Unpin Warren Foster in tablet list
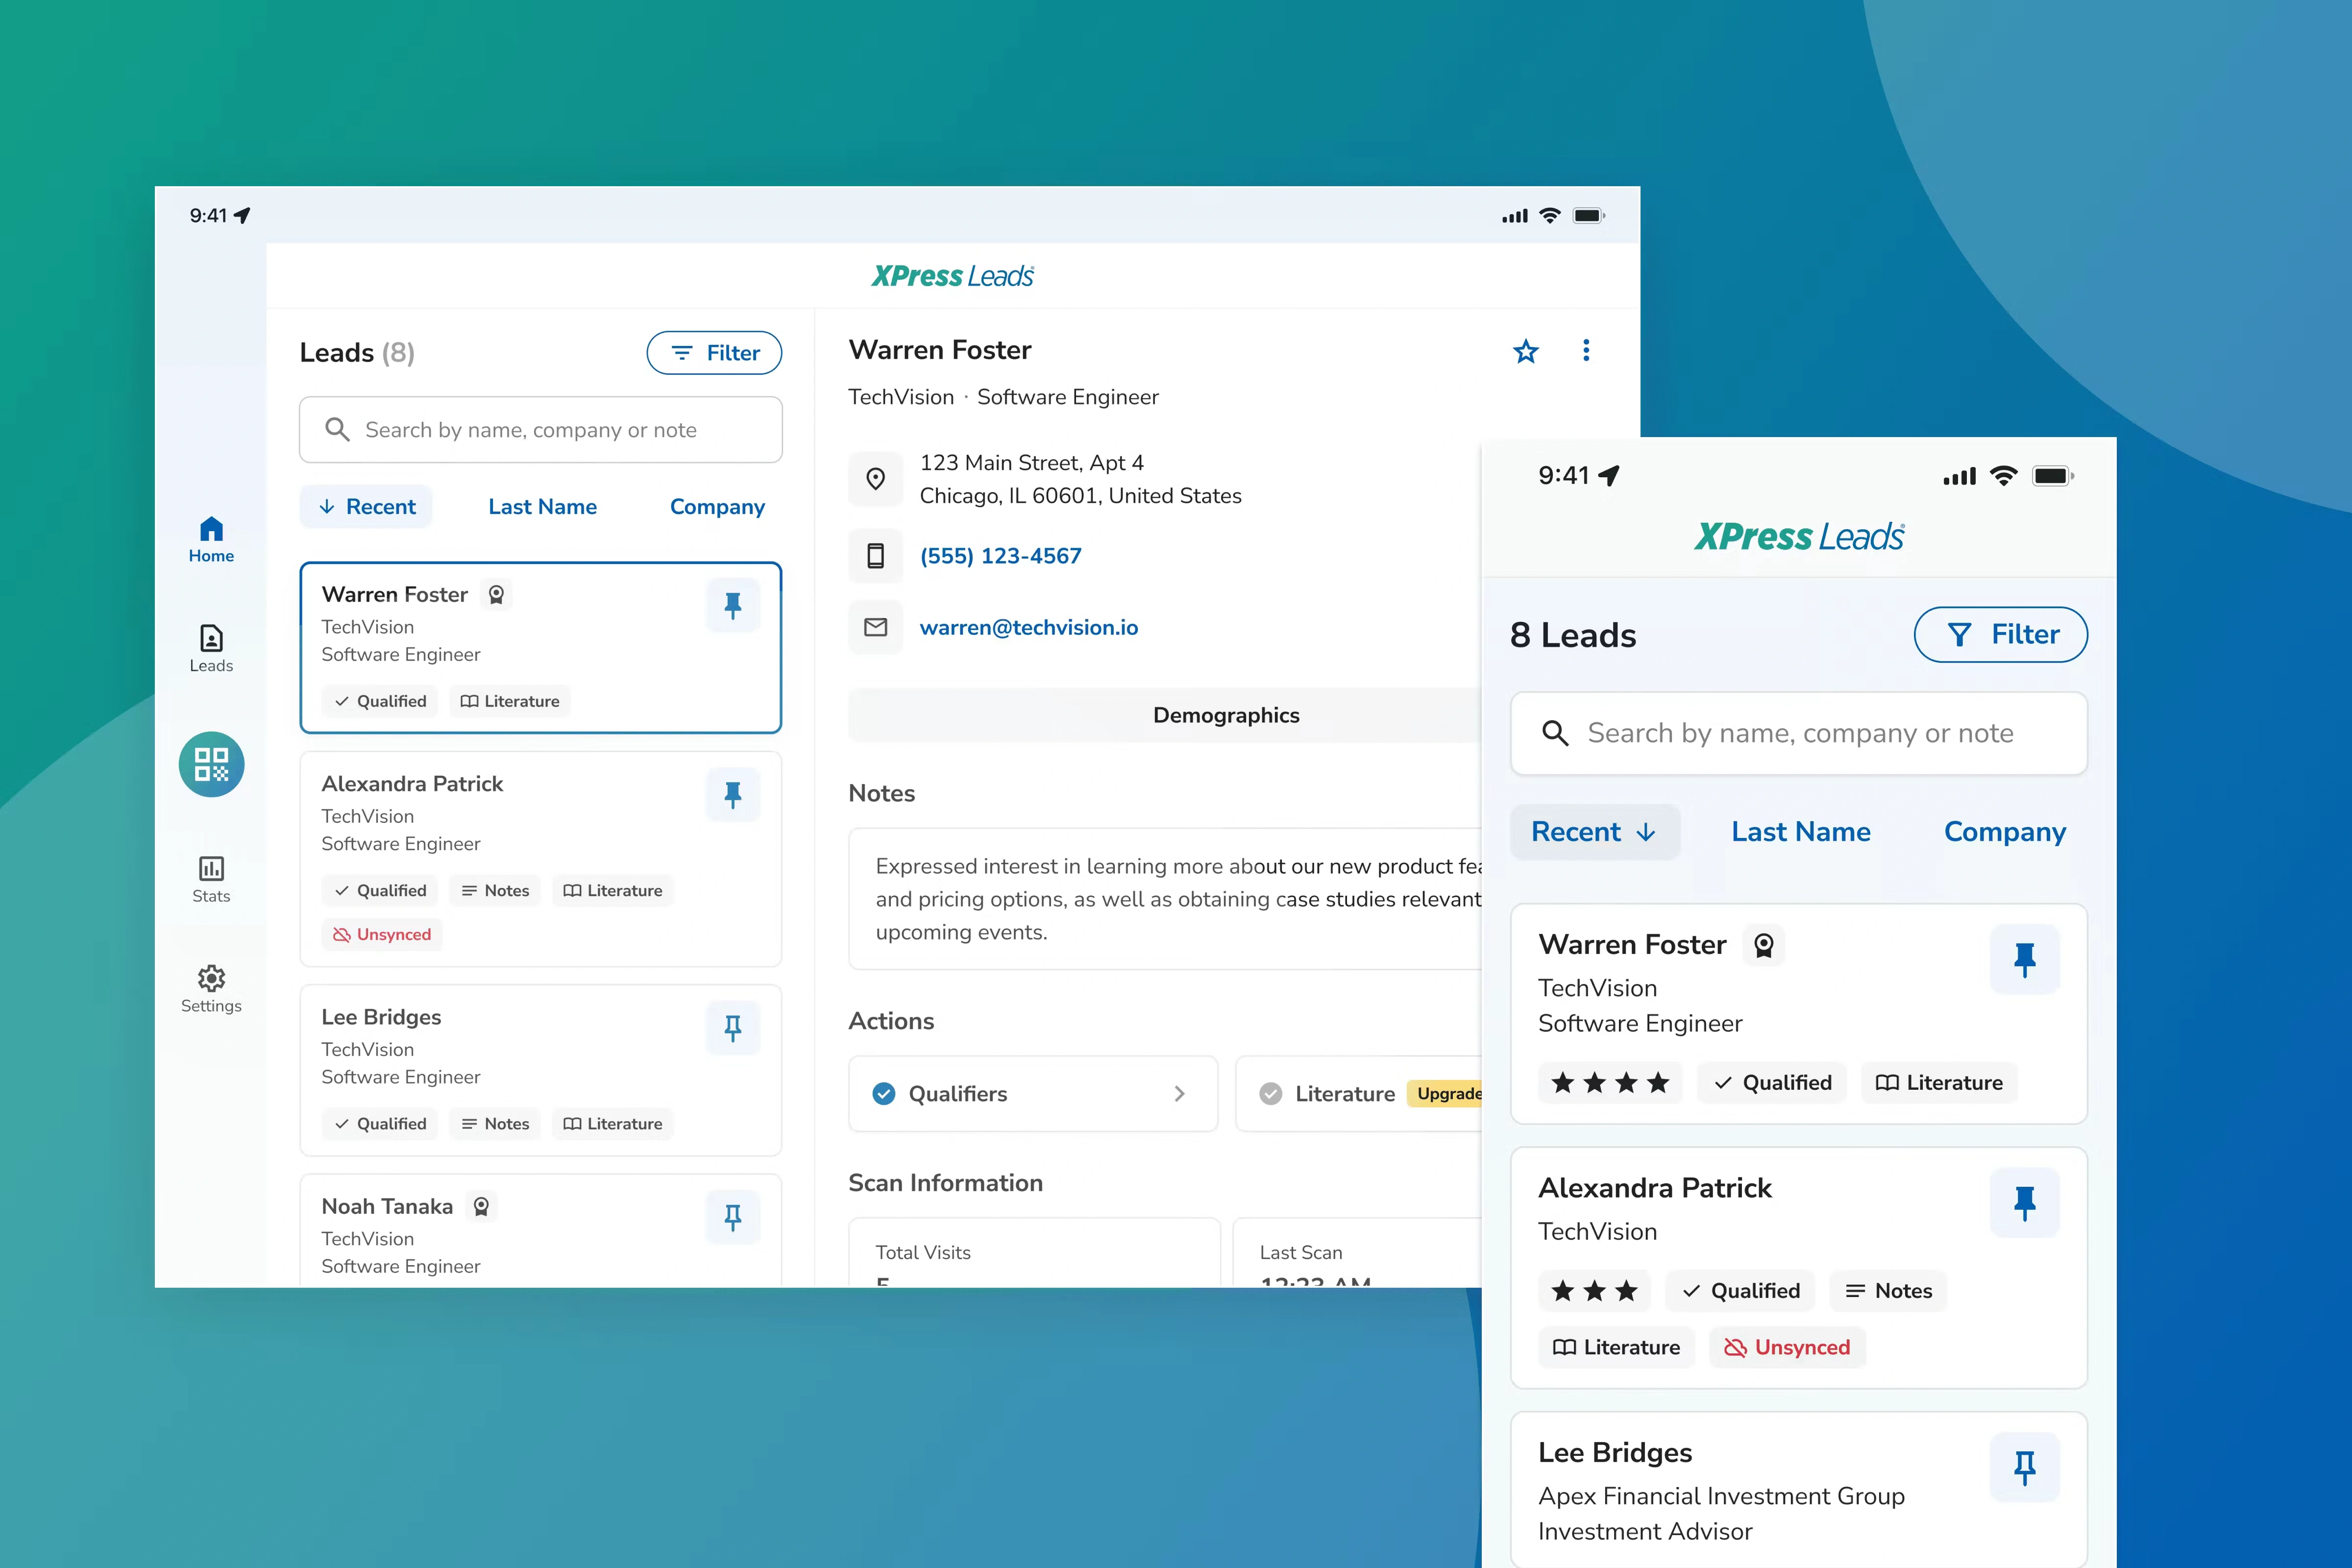The height and width of the screenshot is (1568, 2352). (732, 605)
